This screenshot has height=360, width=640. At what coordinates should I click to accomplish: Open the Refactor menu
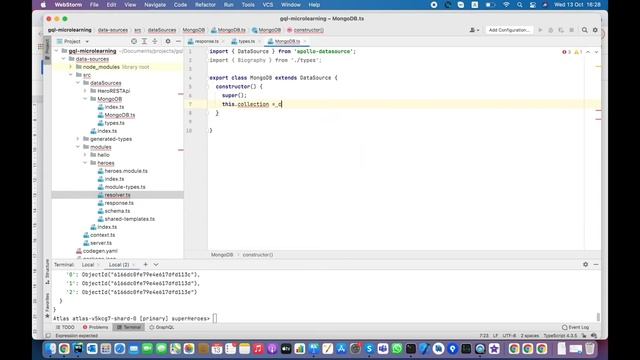205,5
